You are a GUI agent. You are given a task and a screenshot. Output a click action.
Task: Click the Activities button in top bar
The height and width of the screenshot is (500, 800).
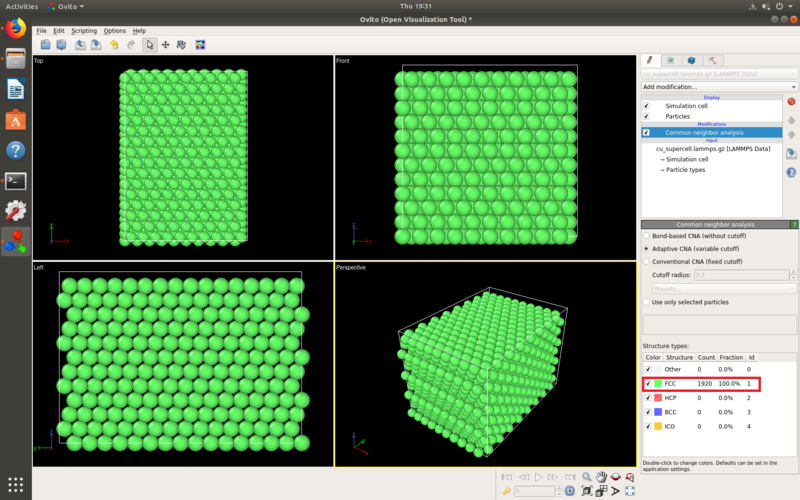pyautogui.click(x=21, y=6)
